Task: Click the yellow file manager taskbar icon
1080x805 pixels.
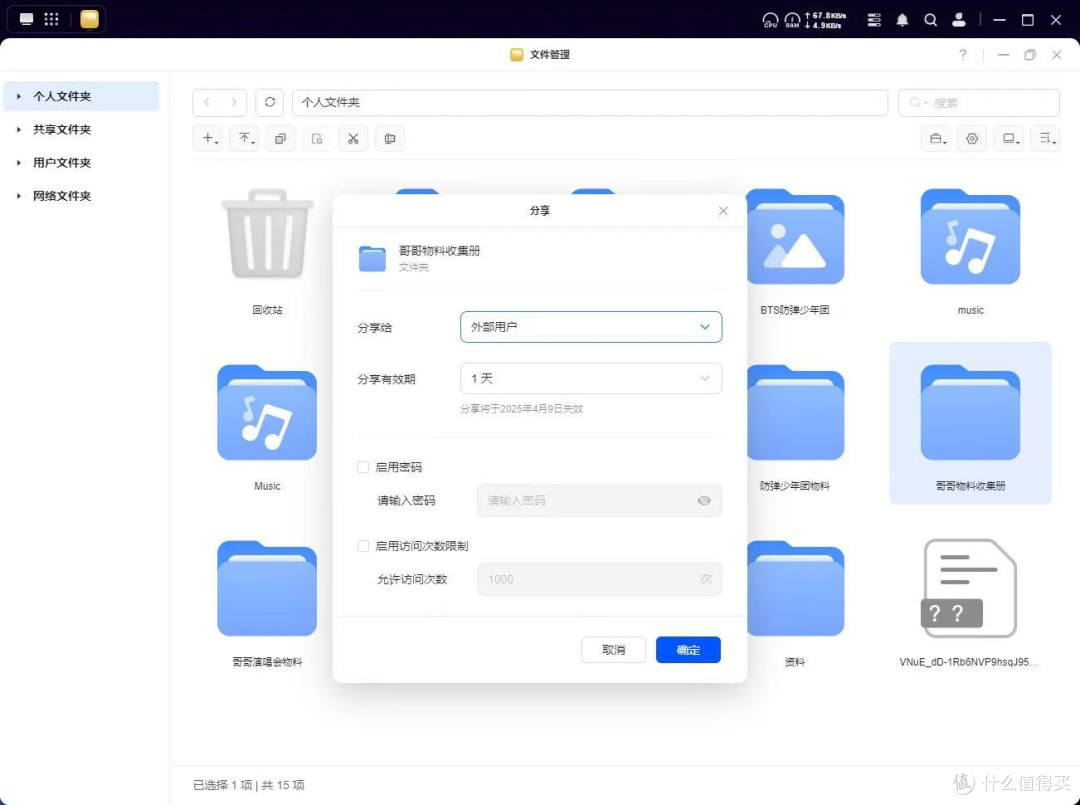Action: pos(90,19)
